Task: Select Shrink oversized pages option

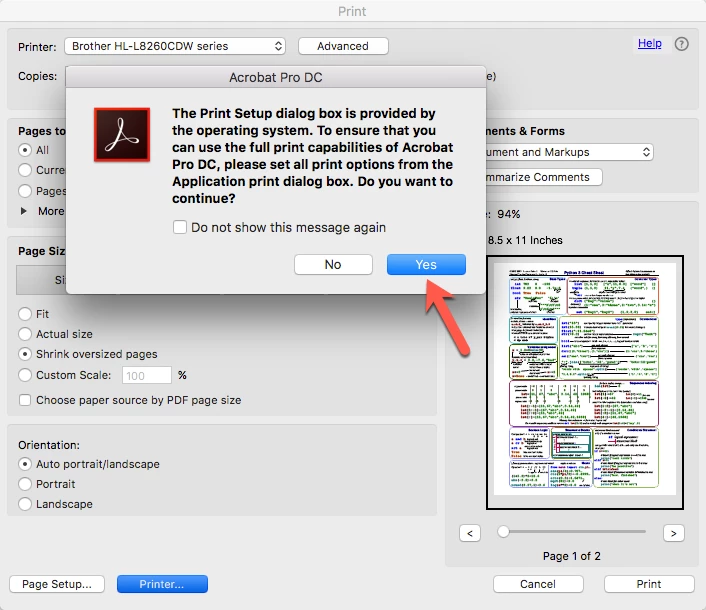Action: (25, 354)
